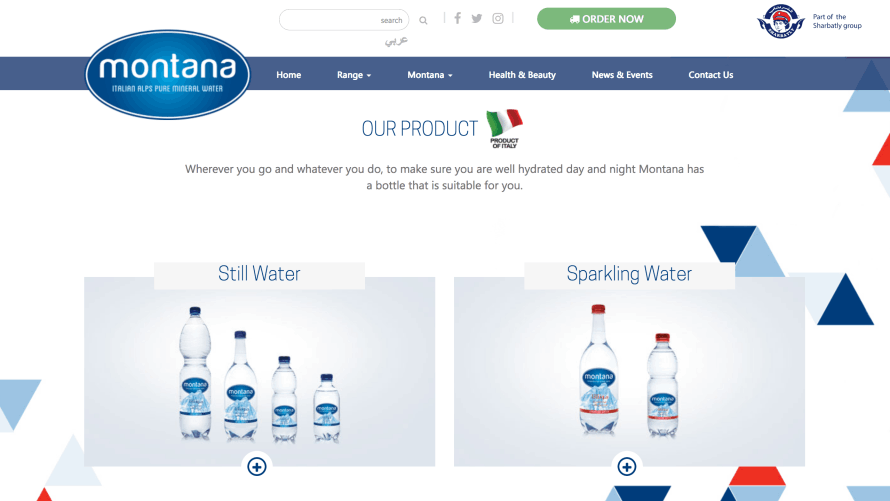Image resolution: width=890 pixels, height=501 pixels.
Task: Click the Montana oval logo
Action: click(167, 74)
